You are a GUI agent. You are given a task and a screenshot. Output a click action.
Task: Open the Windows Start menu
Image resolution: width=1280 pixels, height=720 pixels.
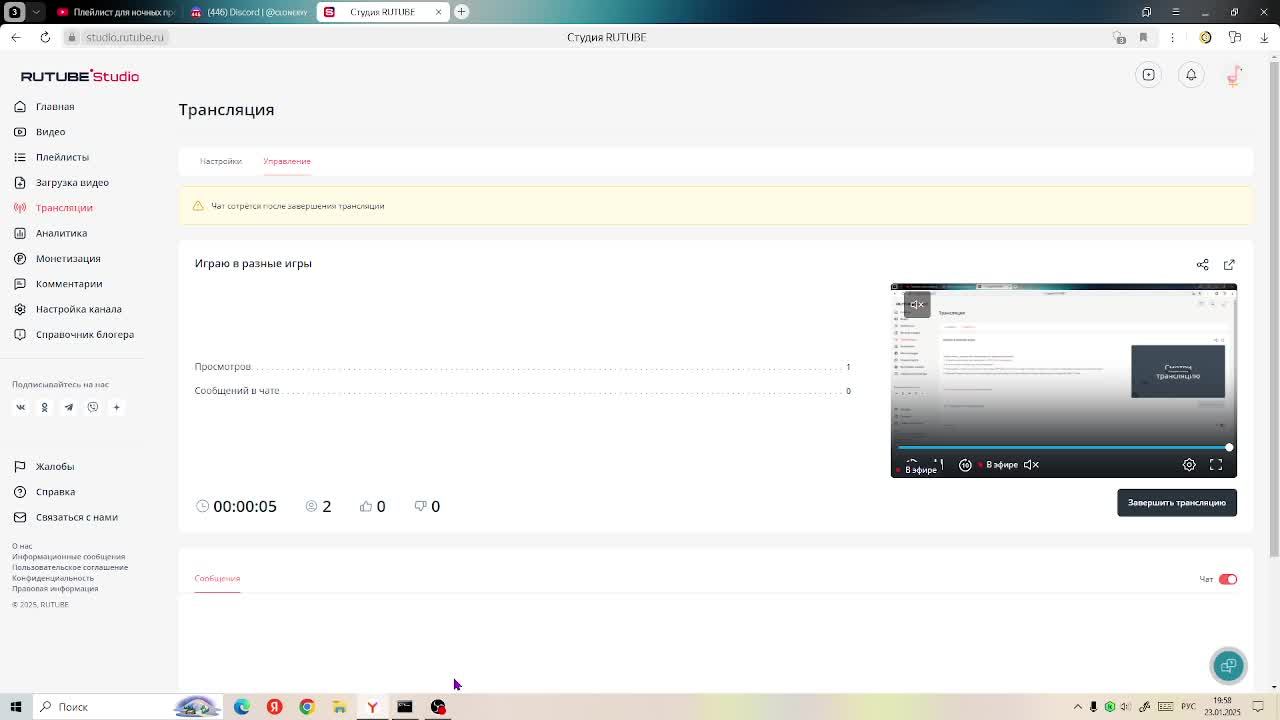click(x=16, y=707)
